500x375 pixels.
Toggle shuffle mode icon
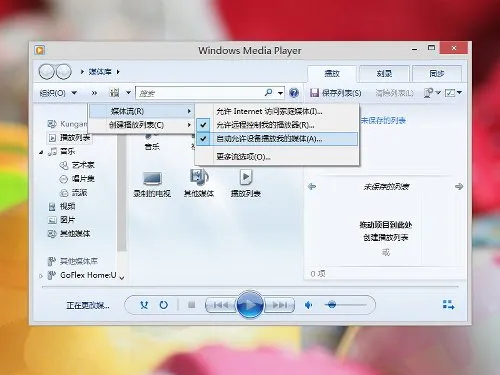click(144, 305)
